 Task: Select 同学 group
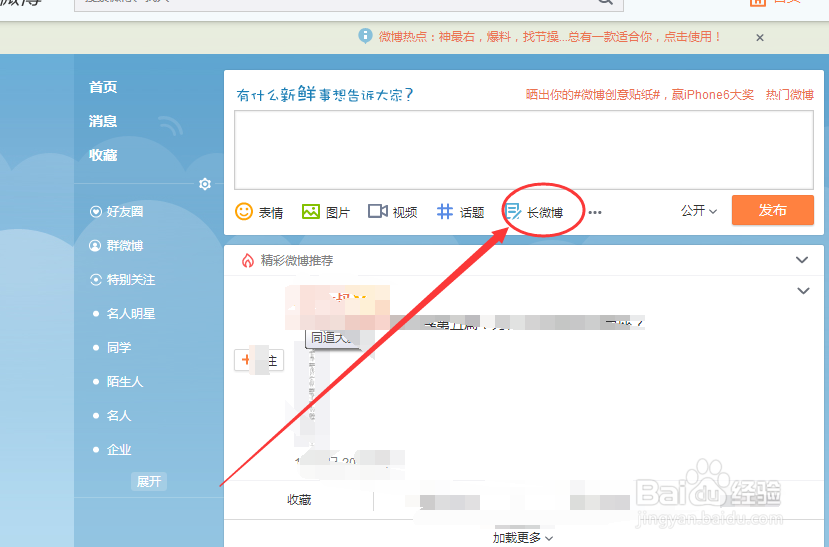coord(119,347)
